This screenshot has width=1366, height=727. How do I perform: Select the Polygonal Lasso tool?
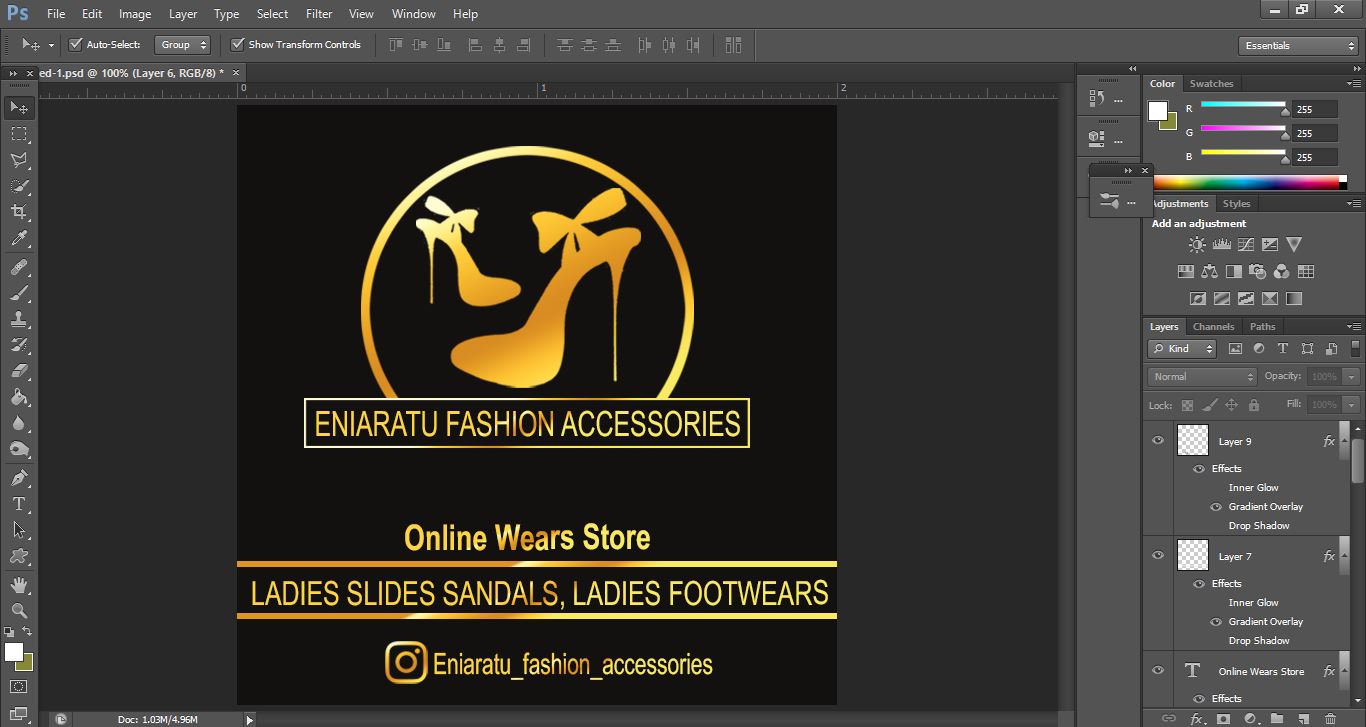[19, 160]
